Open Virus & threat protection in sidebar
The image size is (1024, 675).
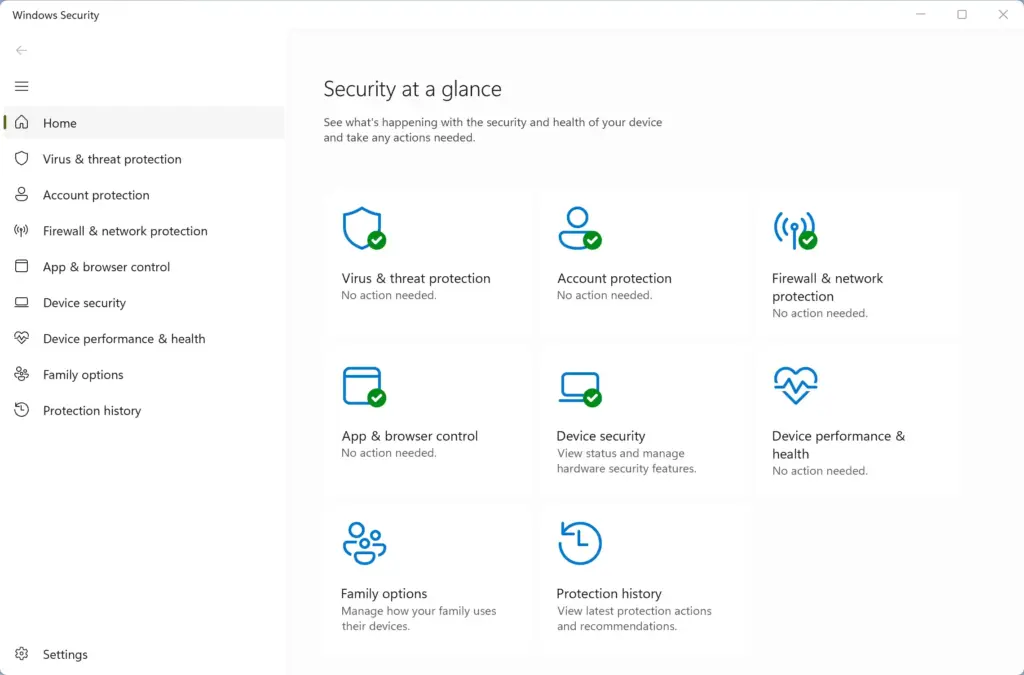[144, 159]
